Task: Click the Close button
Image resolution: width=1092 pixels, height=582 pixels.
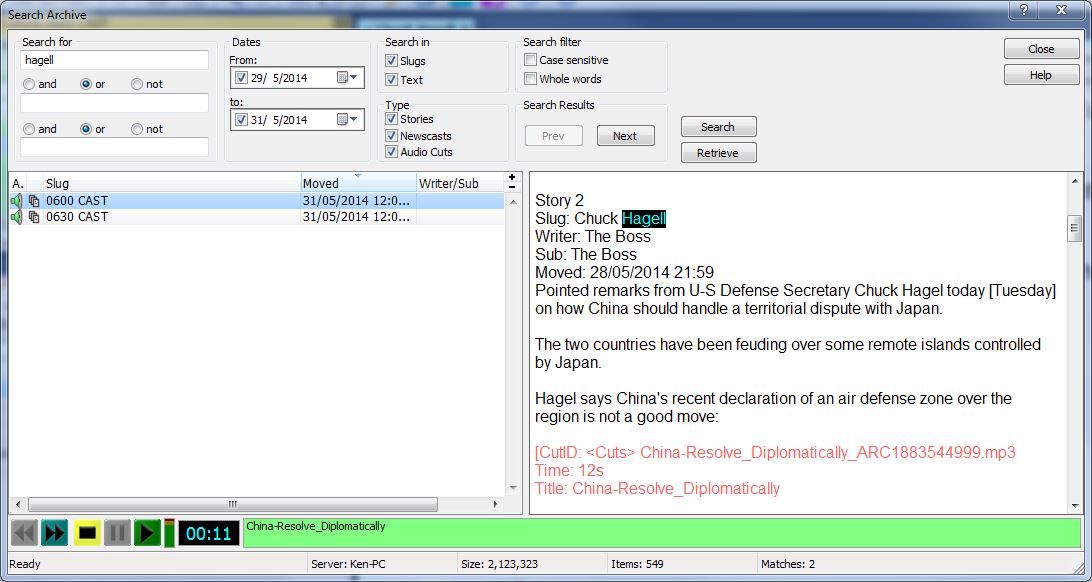Action: coord(1041,49)
